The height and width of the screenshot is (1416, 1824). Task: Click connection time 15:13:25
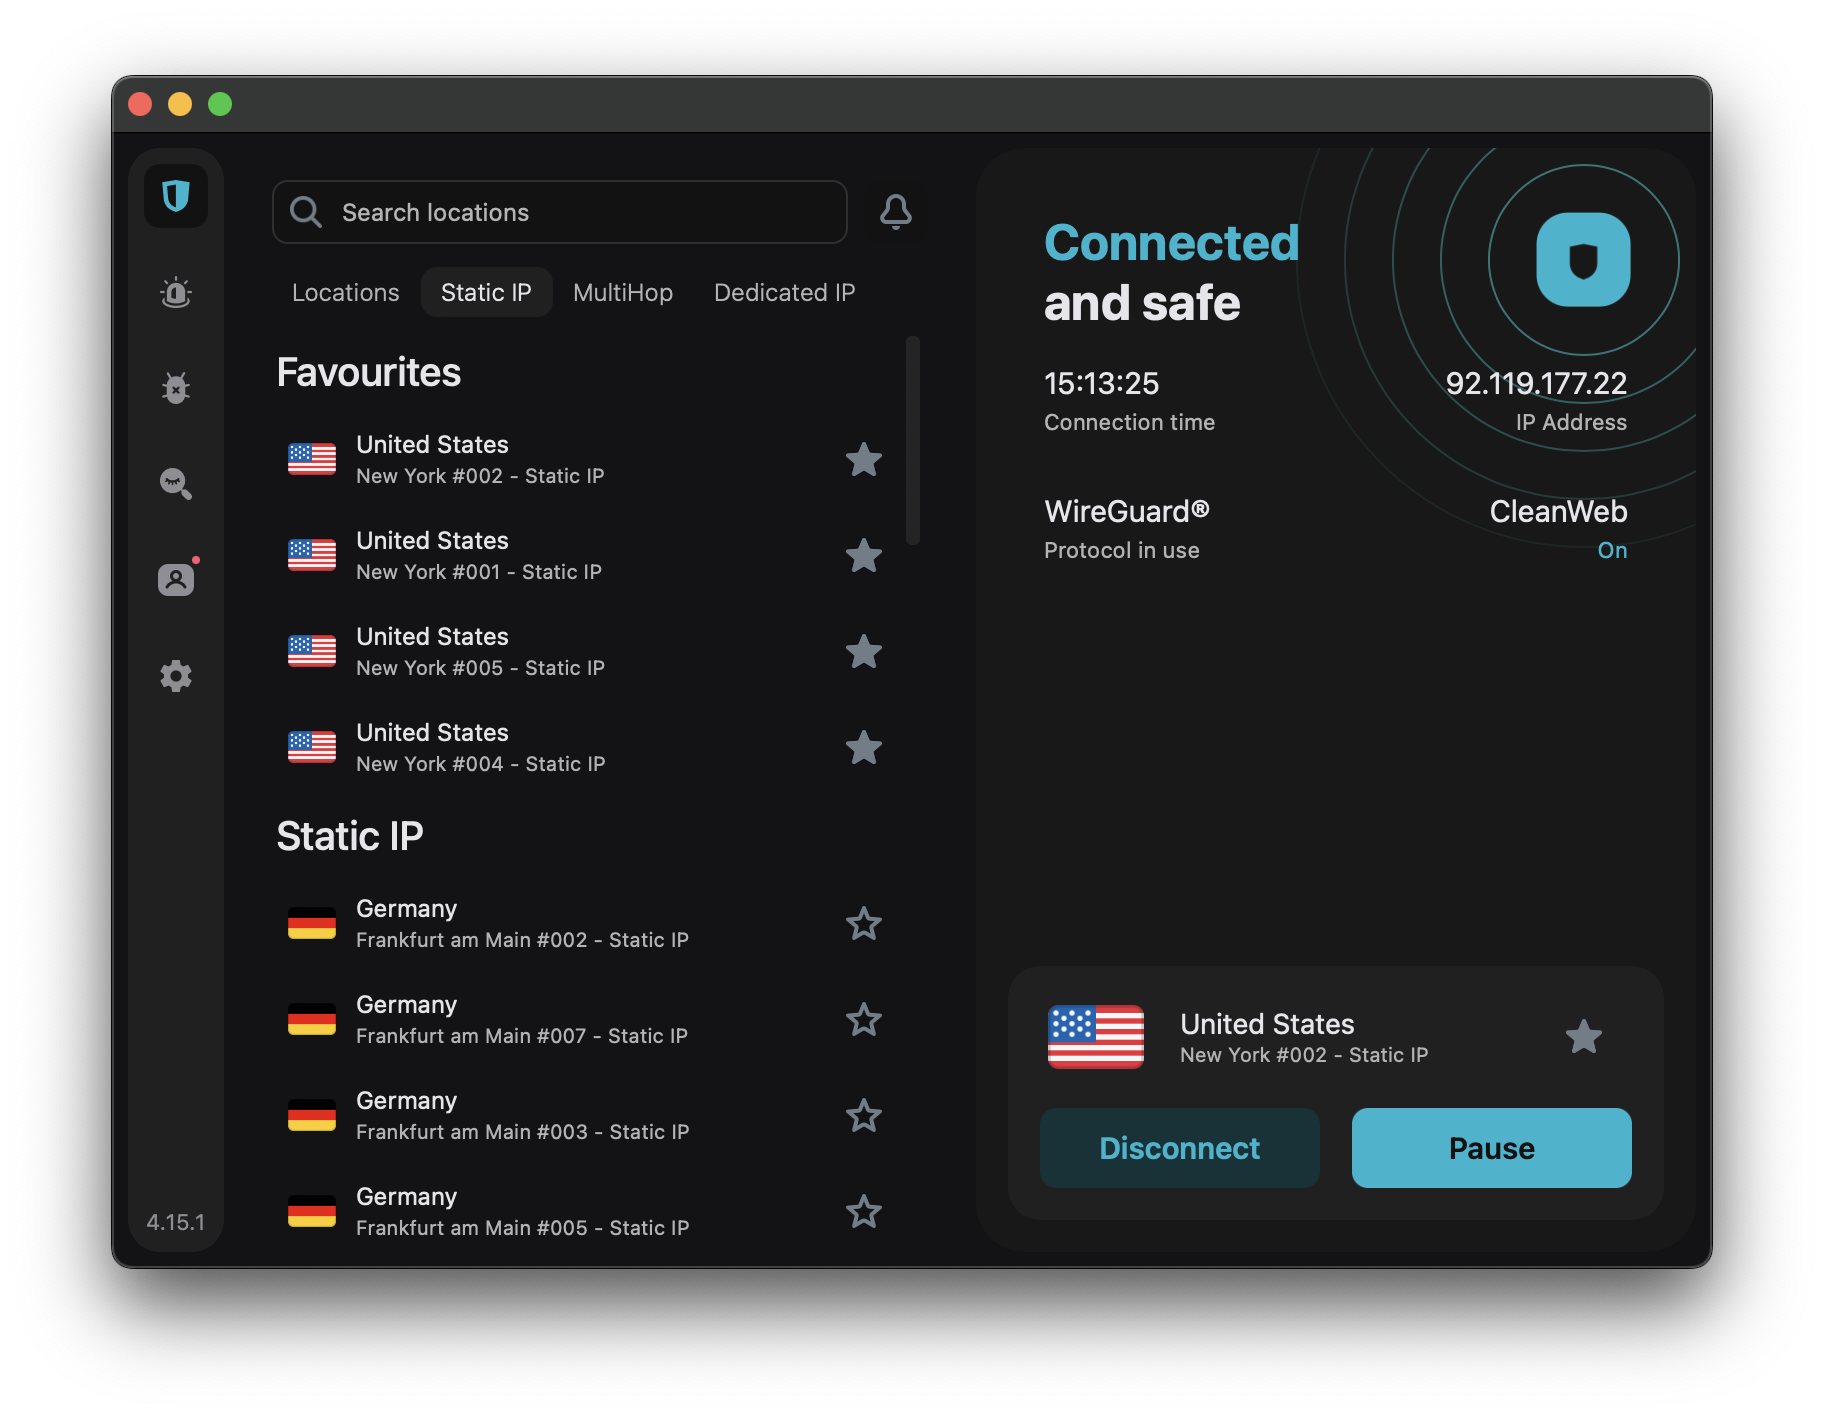(x=1101, y=383)
